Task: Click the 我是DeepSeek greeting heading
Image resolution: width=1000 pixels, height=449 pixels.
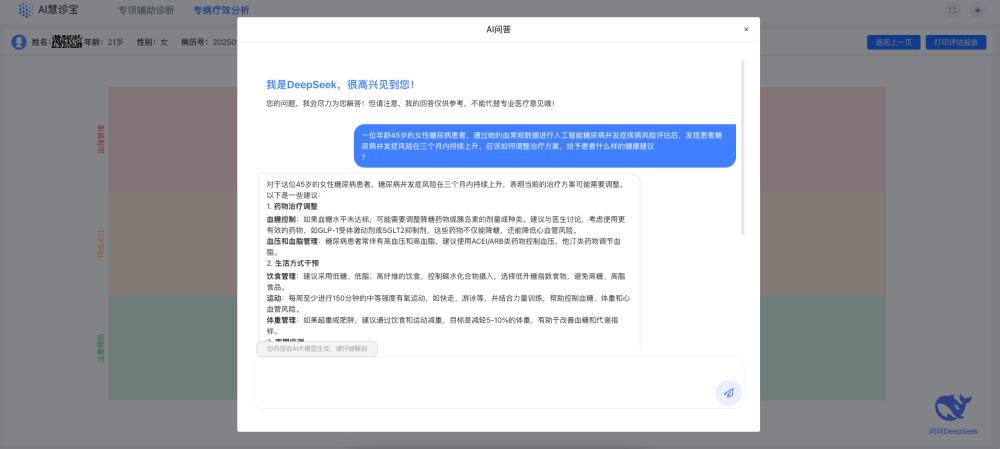Action: pyautogui.click(x=340, y=85)
